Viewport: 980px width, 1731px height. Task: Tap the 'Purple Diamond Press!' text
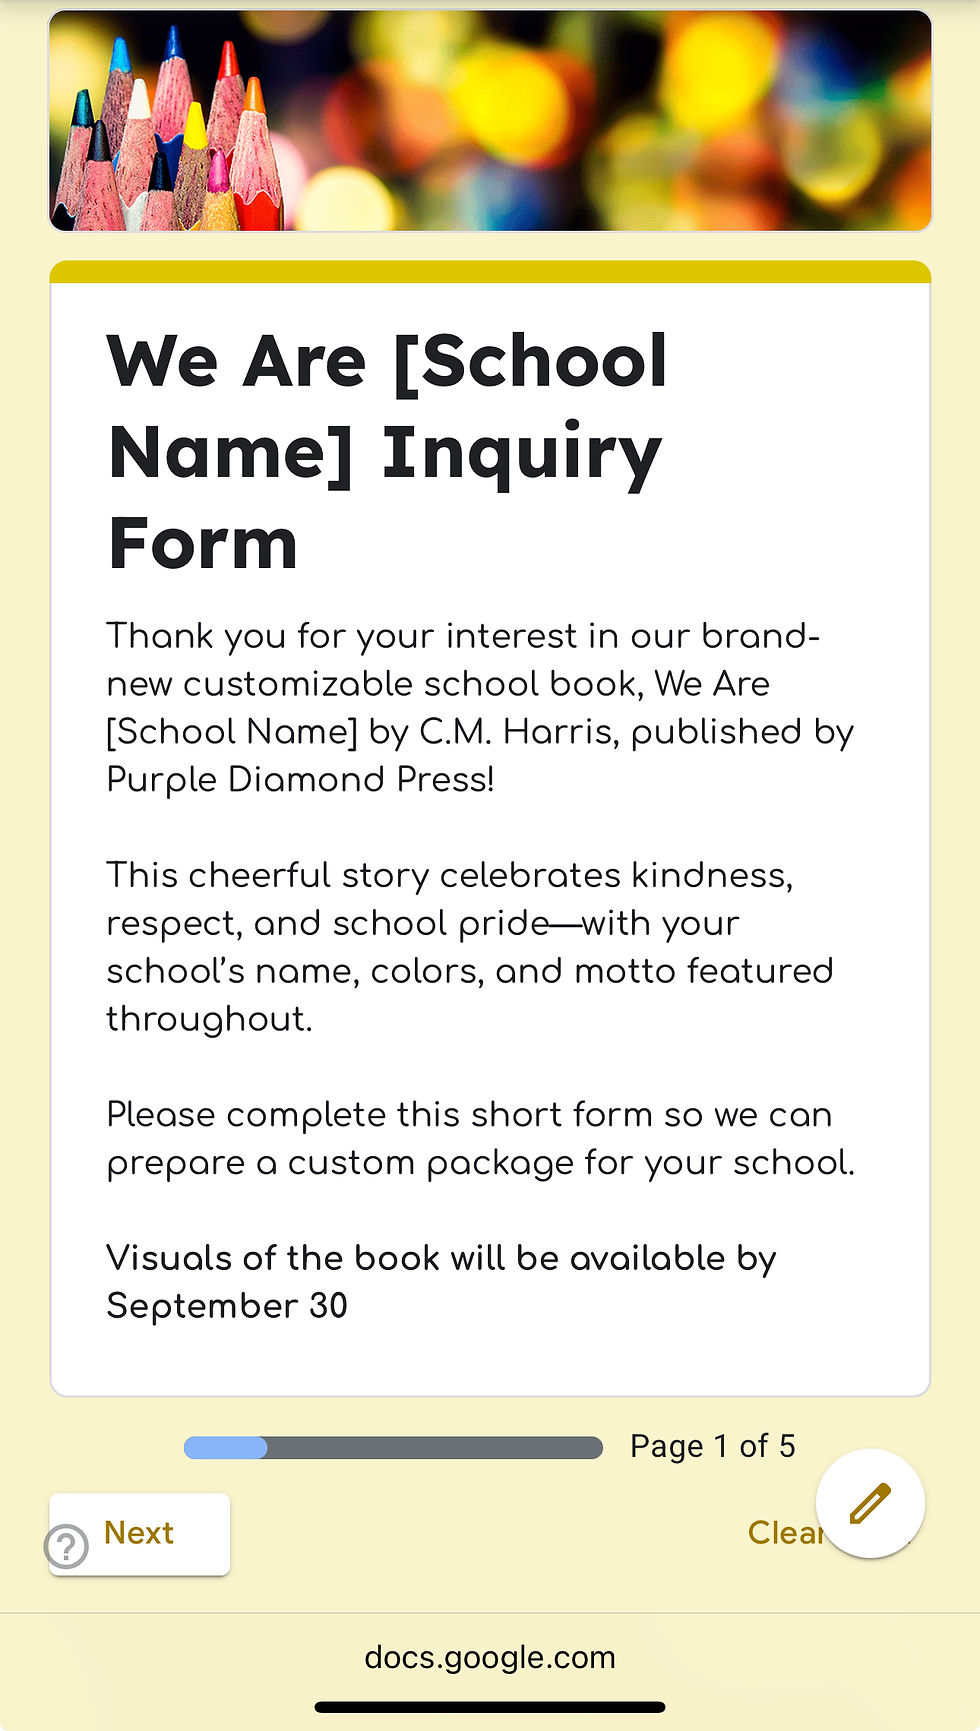pos(300,779)
